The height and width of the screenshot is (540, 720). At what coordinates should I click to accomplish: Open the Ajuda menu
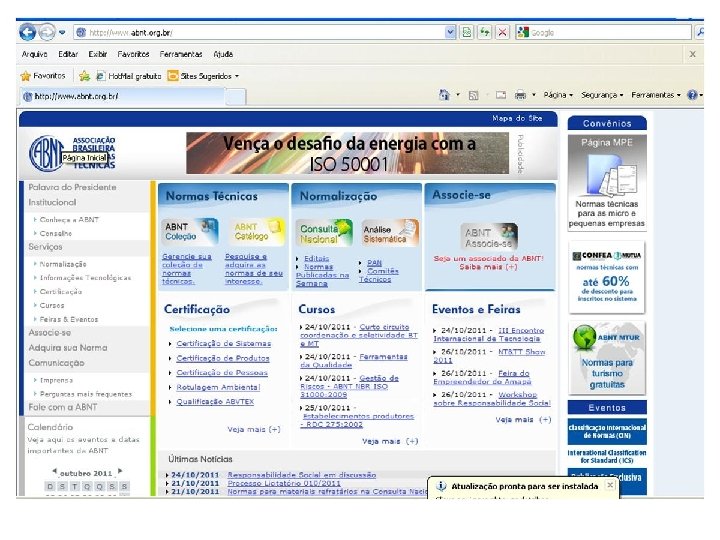[223, 54]
